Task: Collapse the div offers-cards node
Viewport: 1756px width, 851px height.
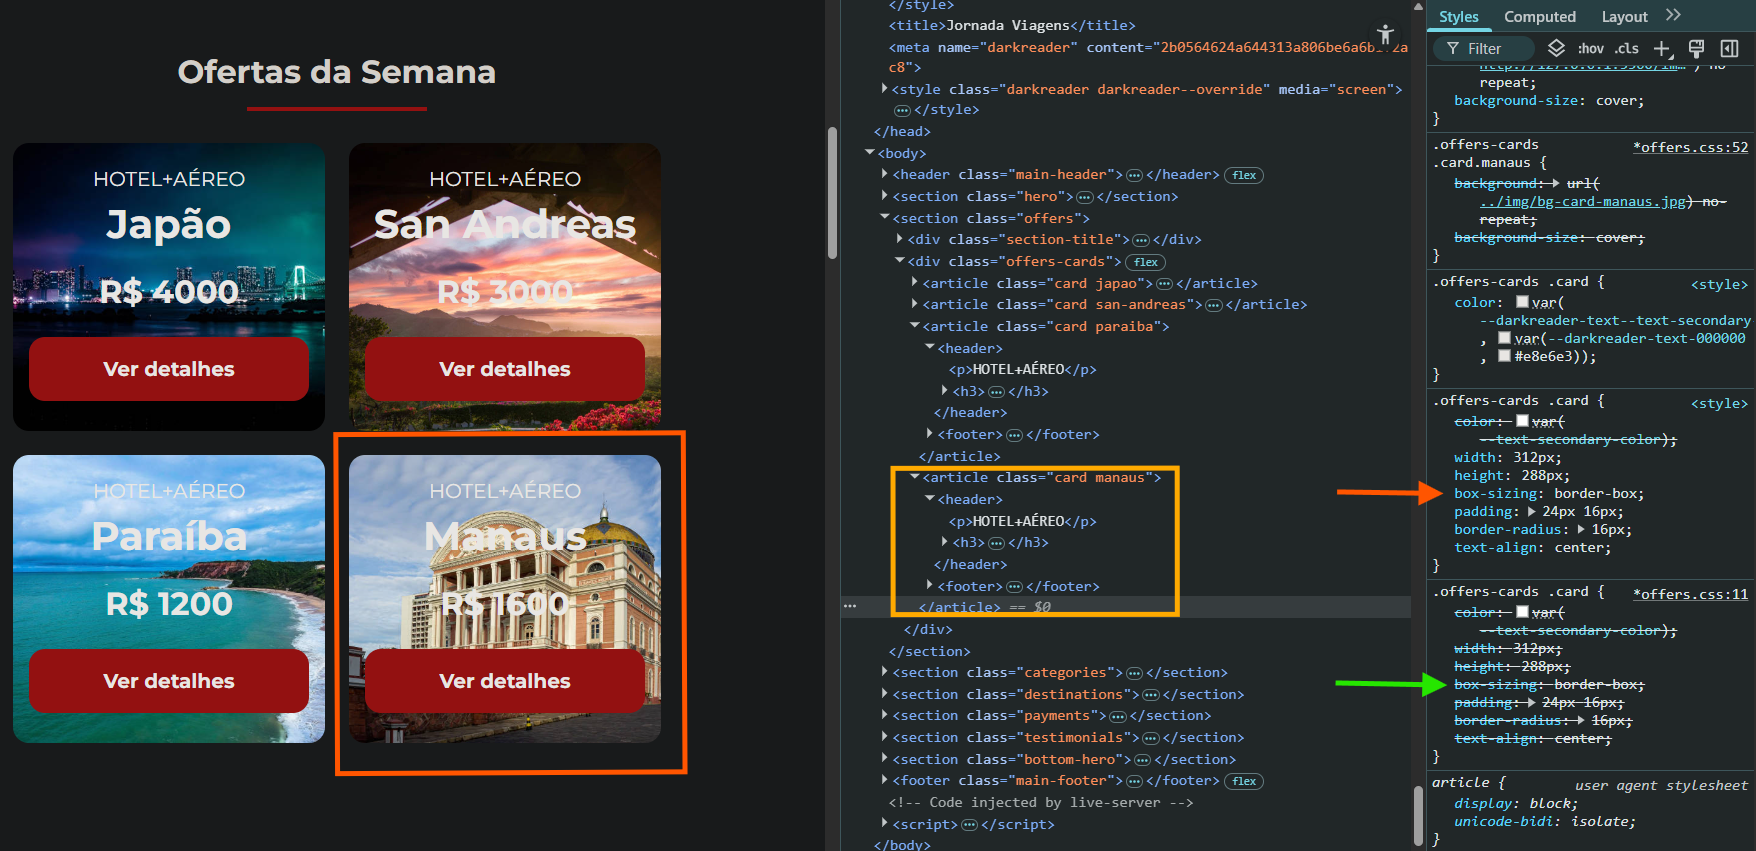Action: click(900, 261)
